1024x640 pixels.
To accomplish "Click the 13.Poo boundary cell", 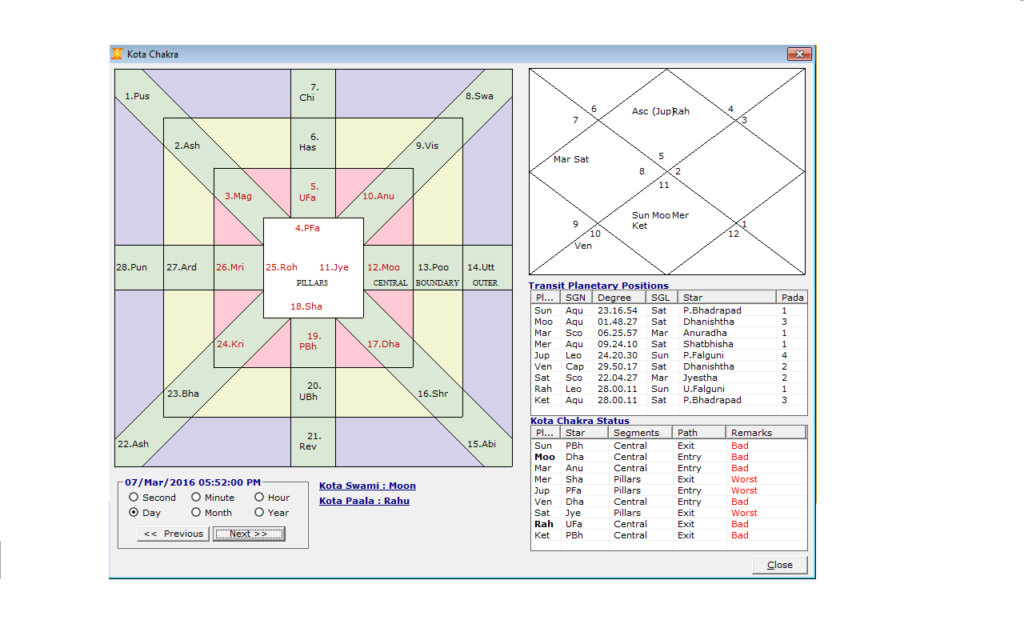I will click(x=433, y=267).
